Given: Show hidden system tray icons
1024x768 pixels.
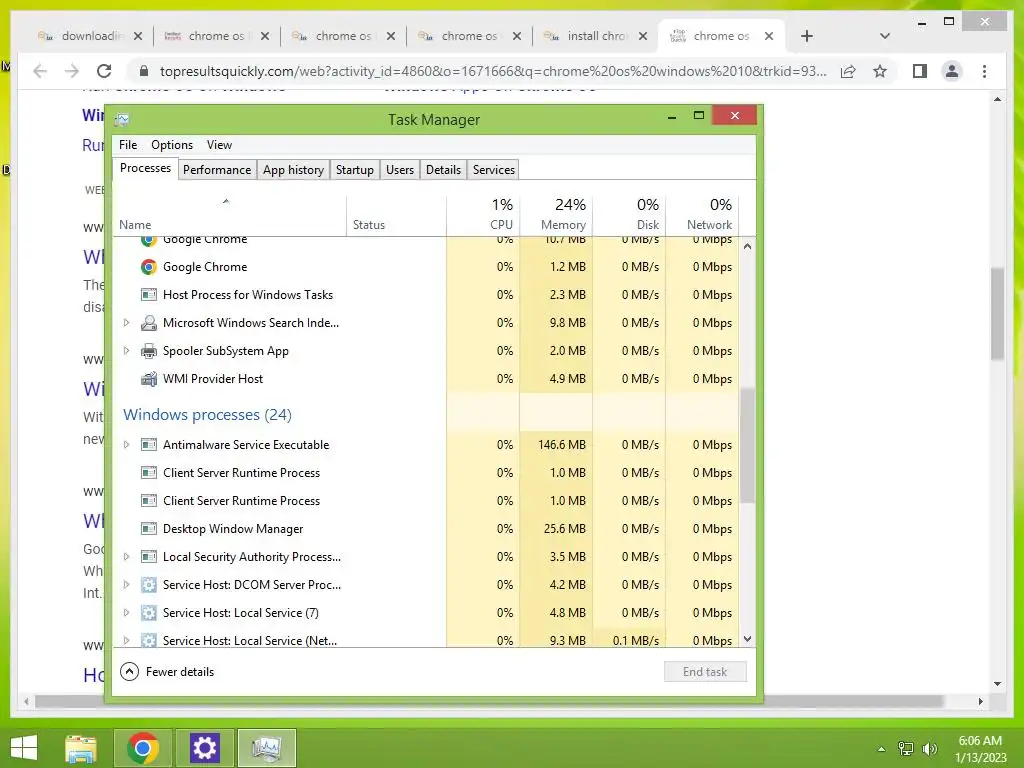Looking at the screenshot, I should click(882, 749).
